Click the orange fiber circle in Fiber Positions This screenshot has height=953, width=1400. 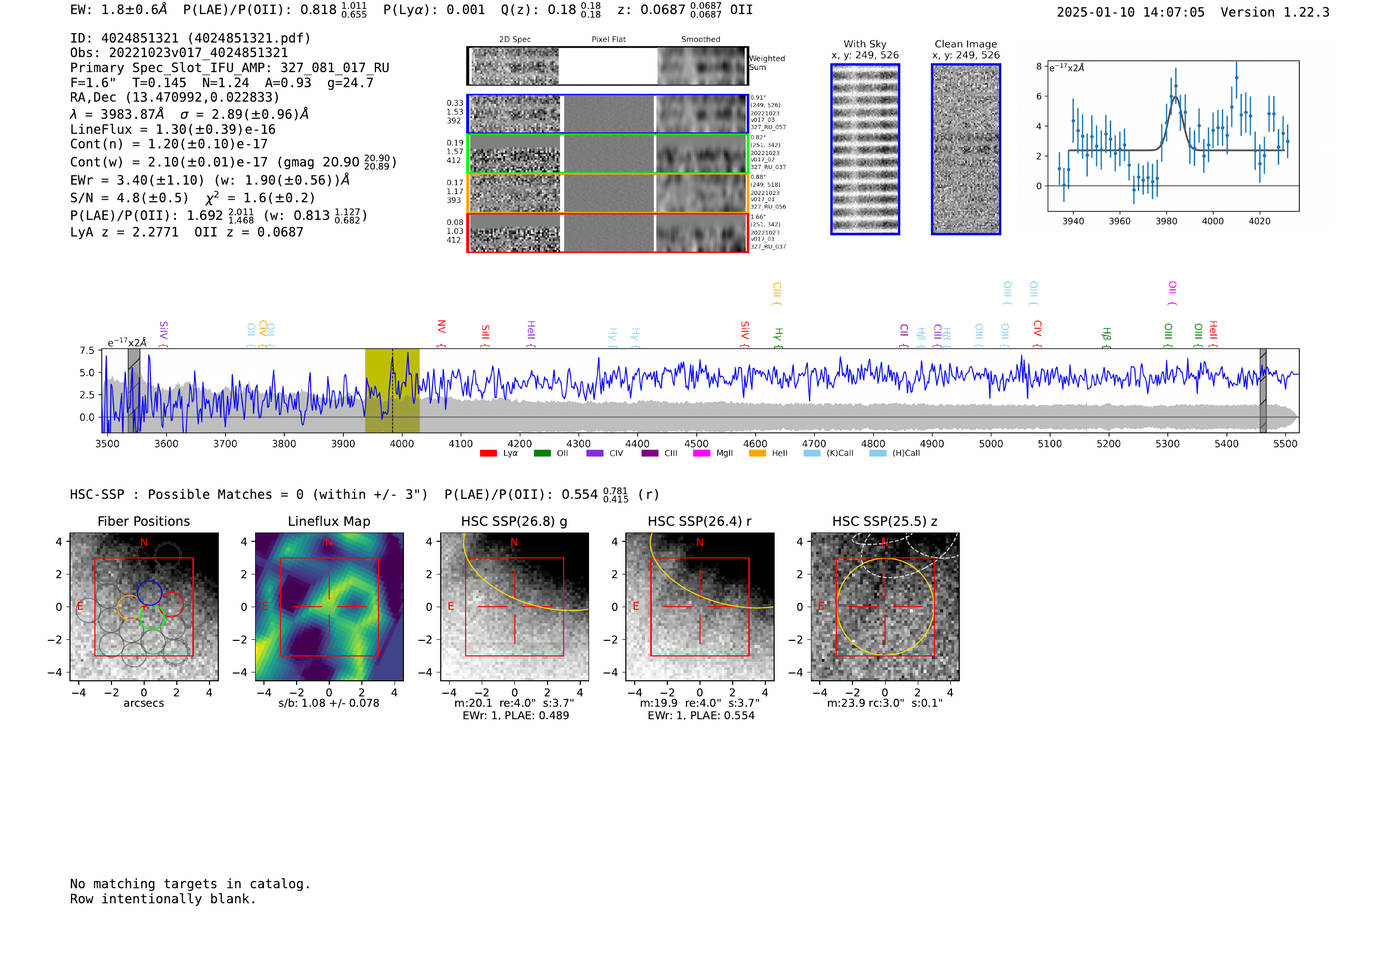pyautogui.click(x=131, y=607)
